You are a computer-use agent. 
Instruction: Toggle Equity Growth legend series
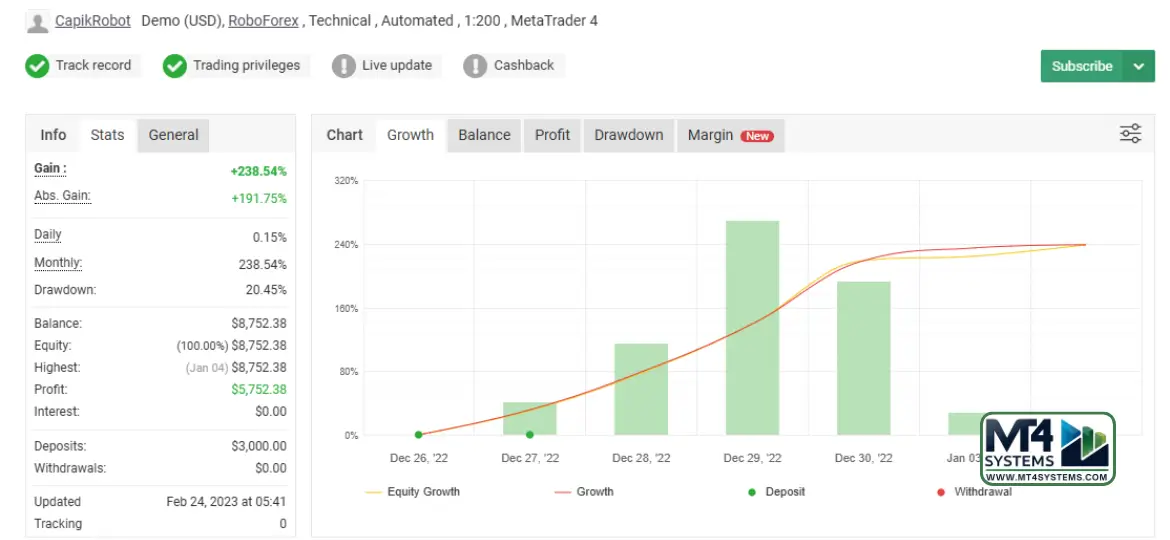(412, 492)
